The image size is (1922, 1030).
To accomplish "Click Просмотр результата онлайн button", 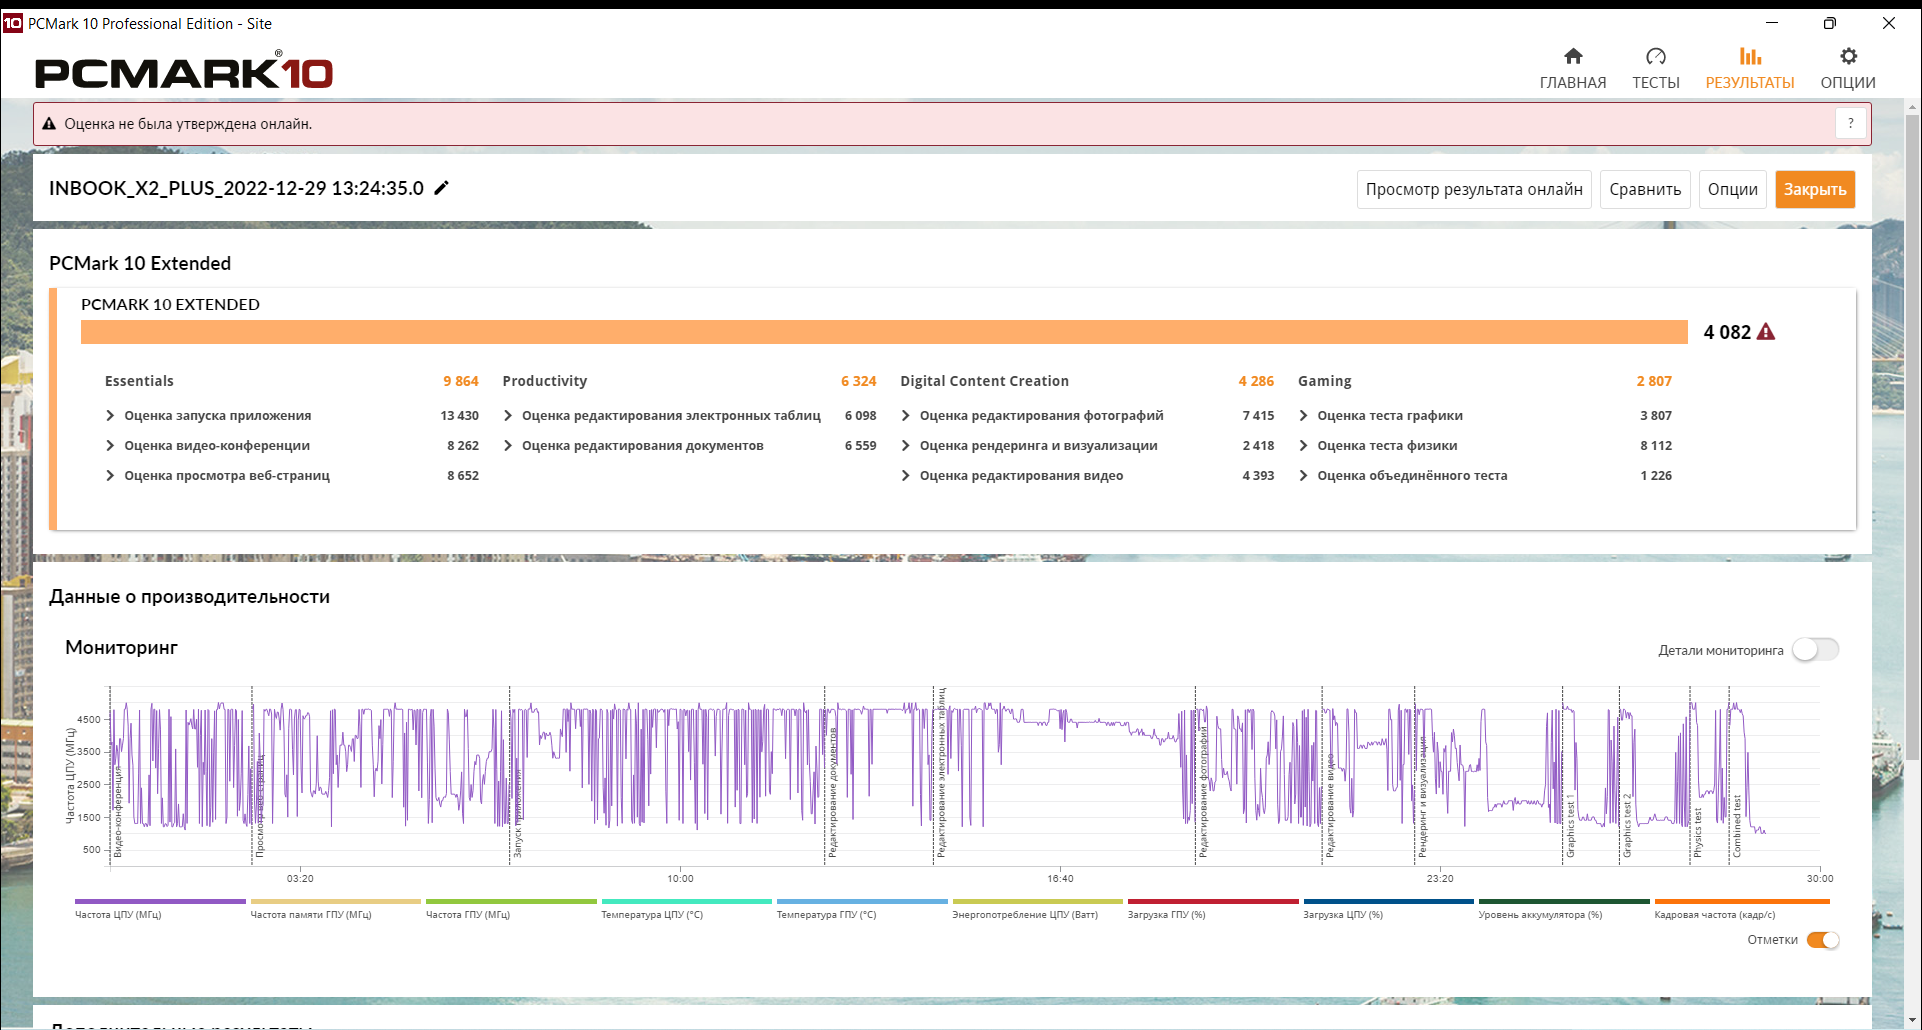I will [x=1474, y=189].
